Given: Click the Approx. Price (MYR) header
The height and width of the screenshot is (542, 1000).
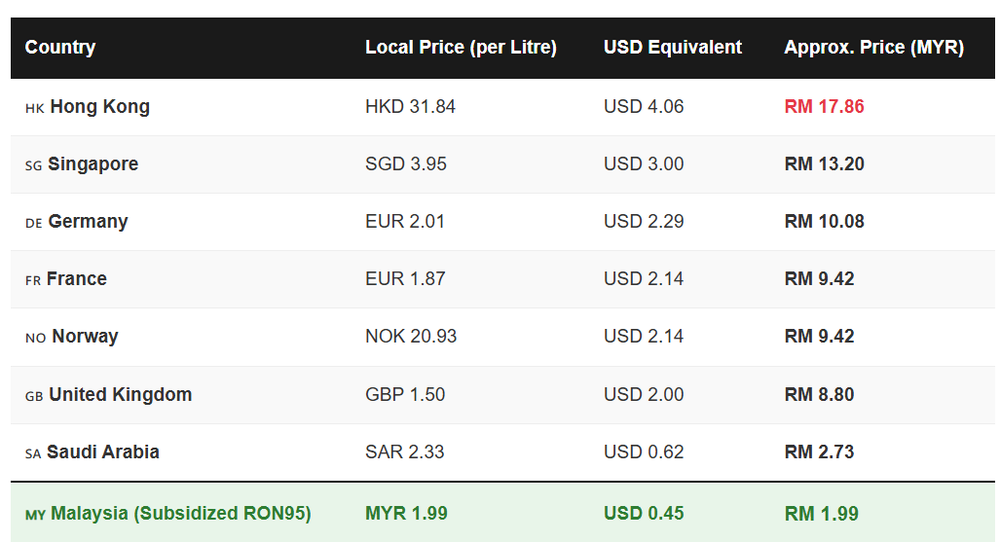Looking at the screenshot, I should coord(874,47).
